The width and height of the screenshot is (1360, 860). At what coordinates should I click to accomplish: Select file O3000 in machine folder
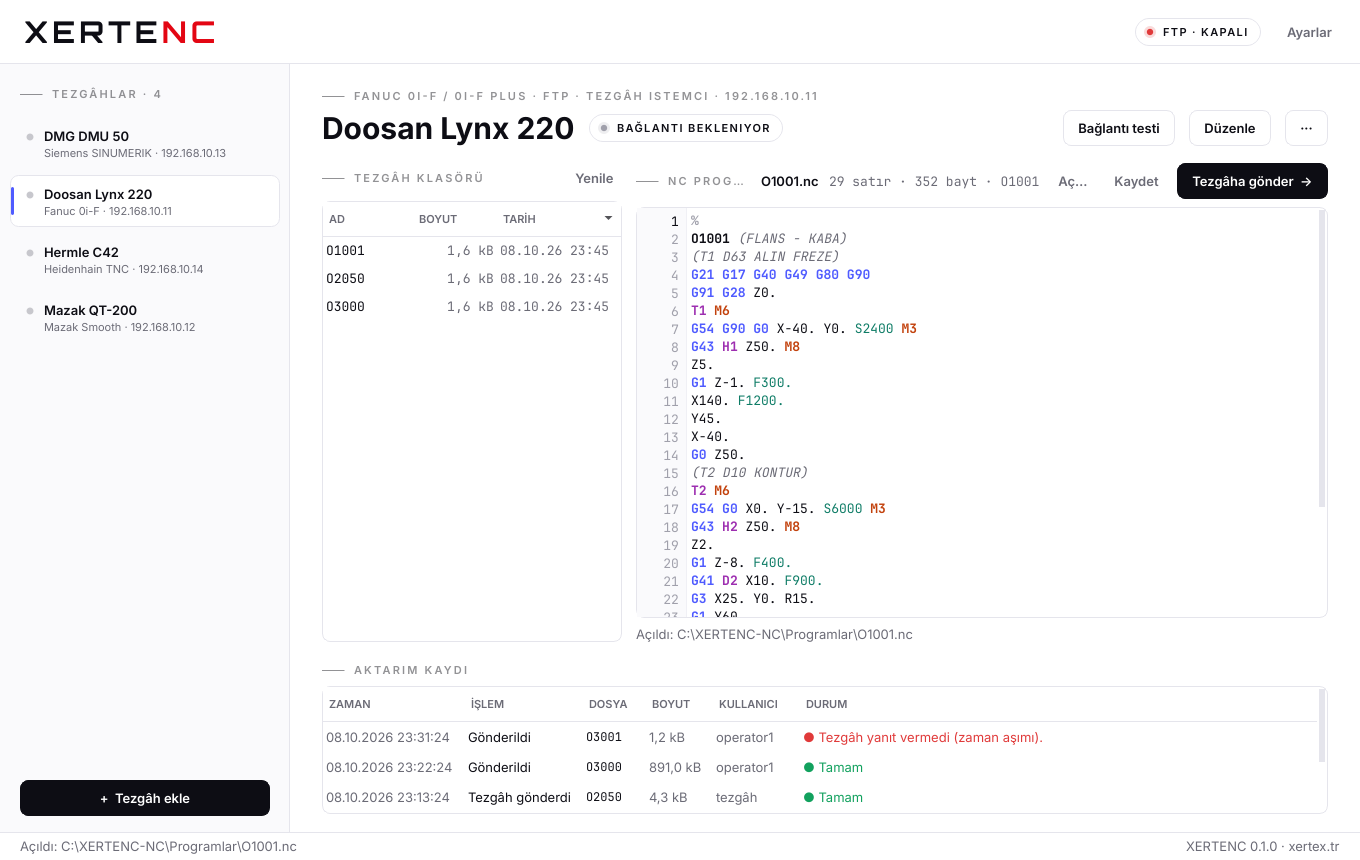[x=472, y=307]
